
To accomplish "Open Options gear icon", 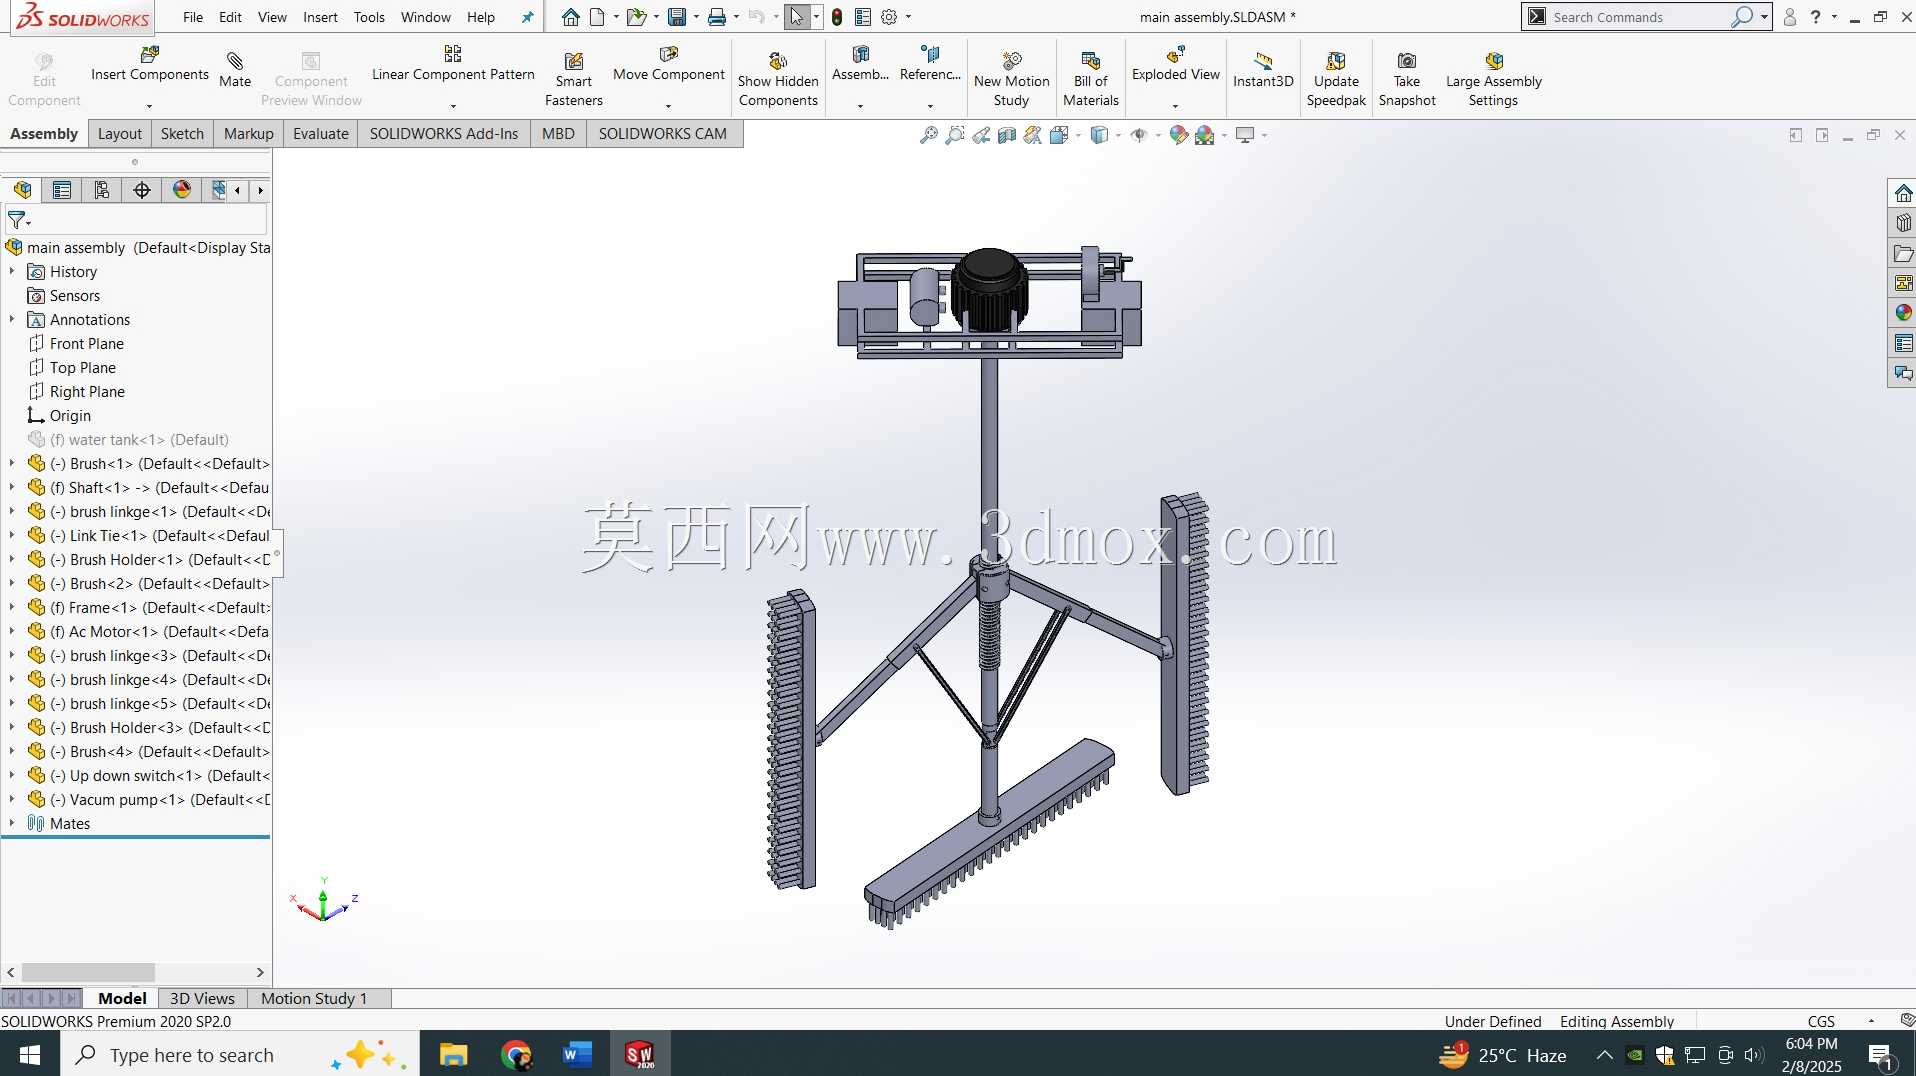I will click(889, 17).
